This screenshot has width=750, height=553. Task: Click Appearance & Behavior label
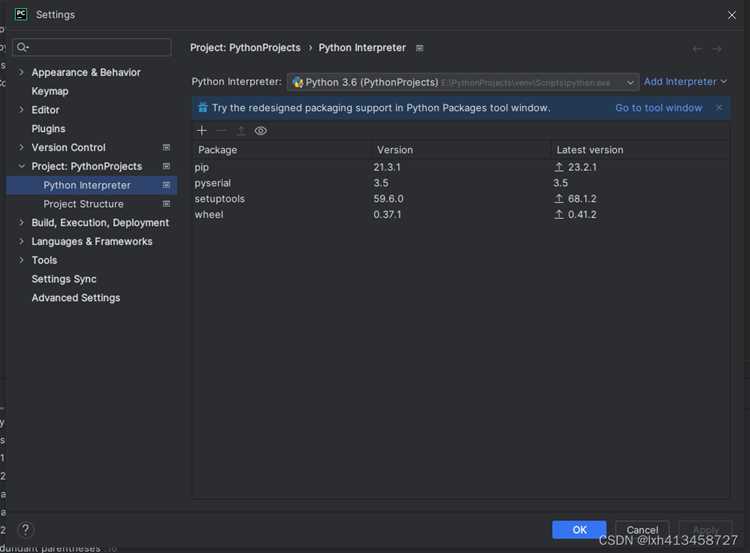pyautogui.click(x=86, y=72)
